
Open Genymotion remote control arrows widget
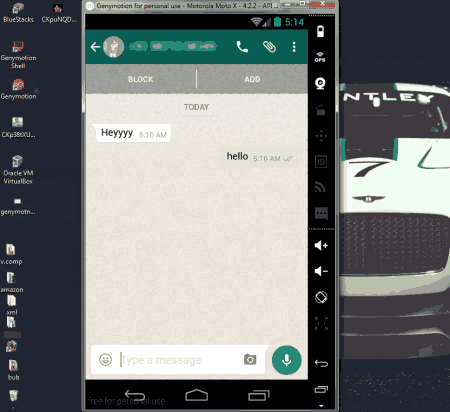point(321,136)
